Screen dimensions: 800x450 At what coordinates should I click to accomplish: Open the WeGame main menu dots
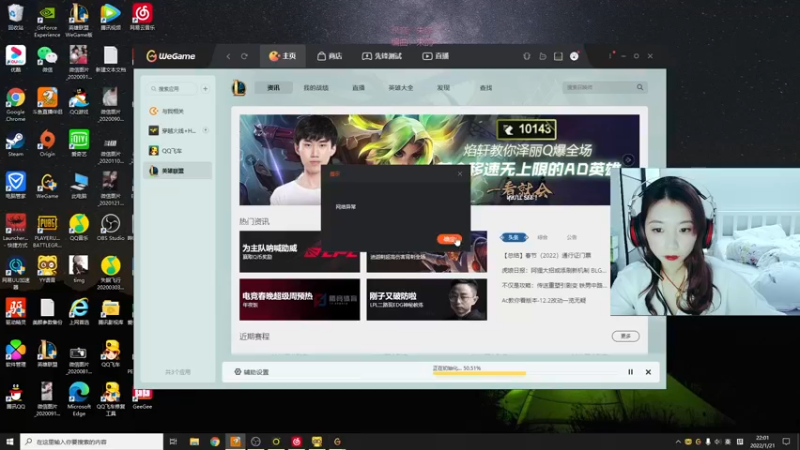(x=610, y=56)
